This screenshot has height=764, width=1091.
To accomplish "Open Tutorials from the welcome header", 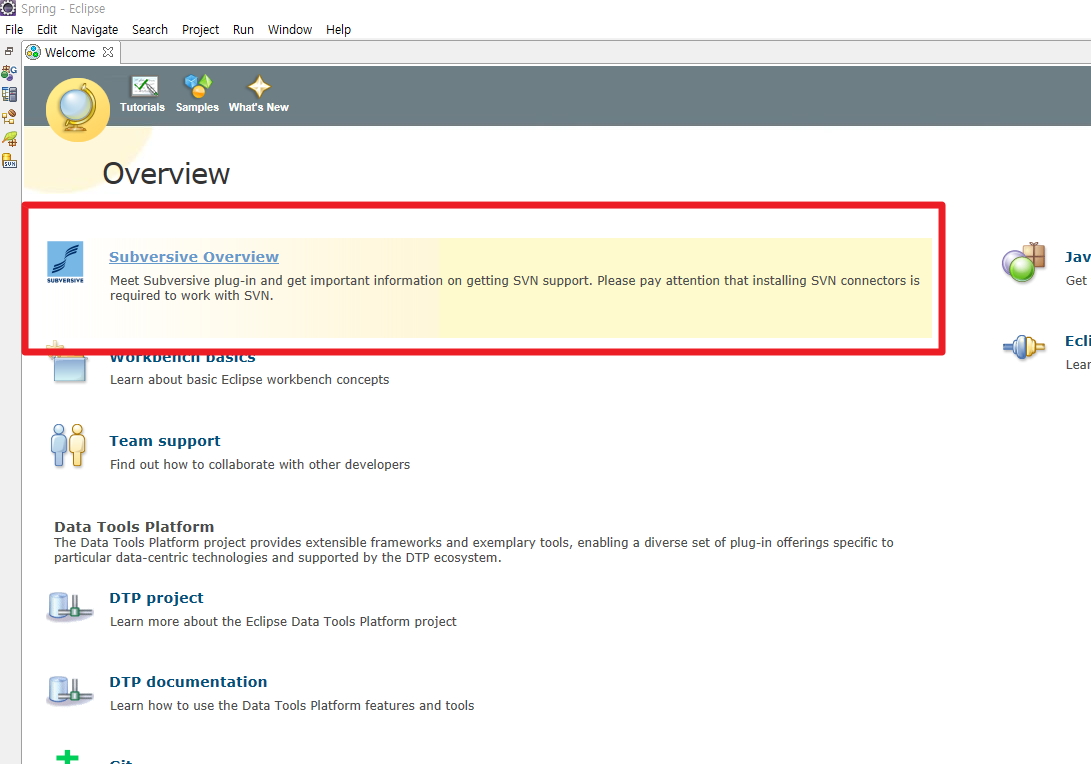I will (143, 94).
